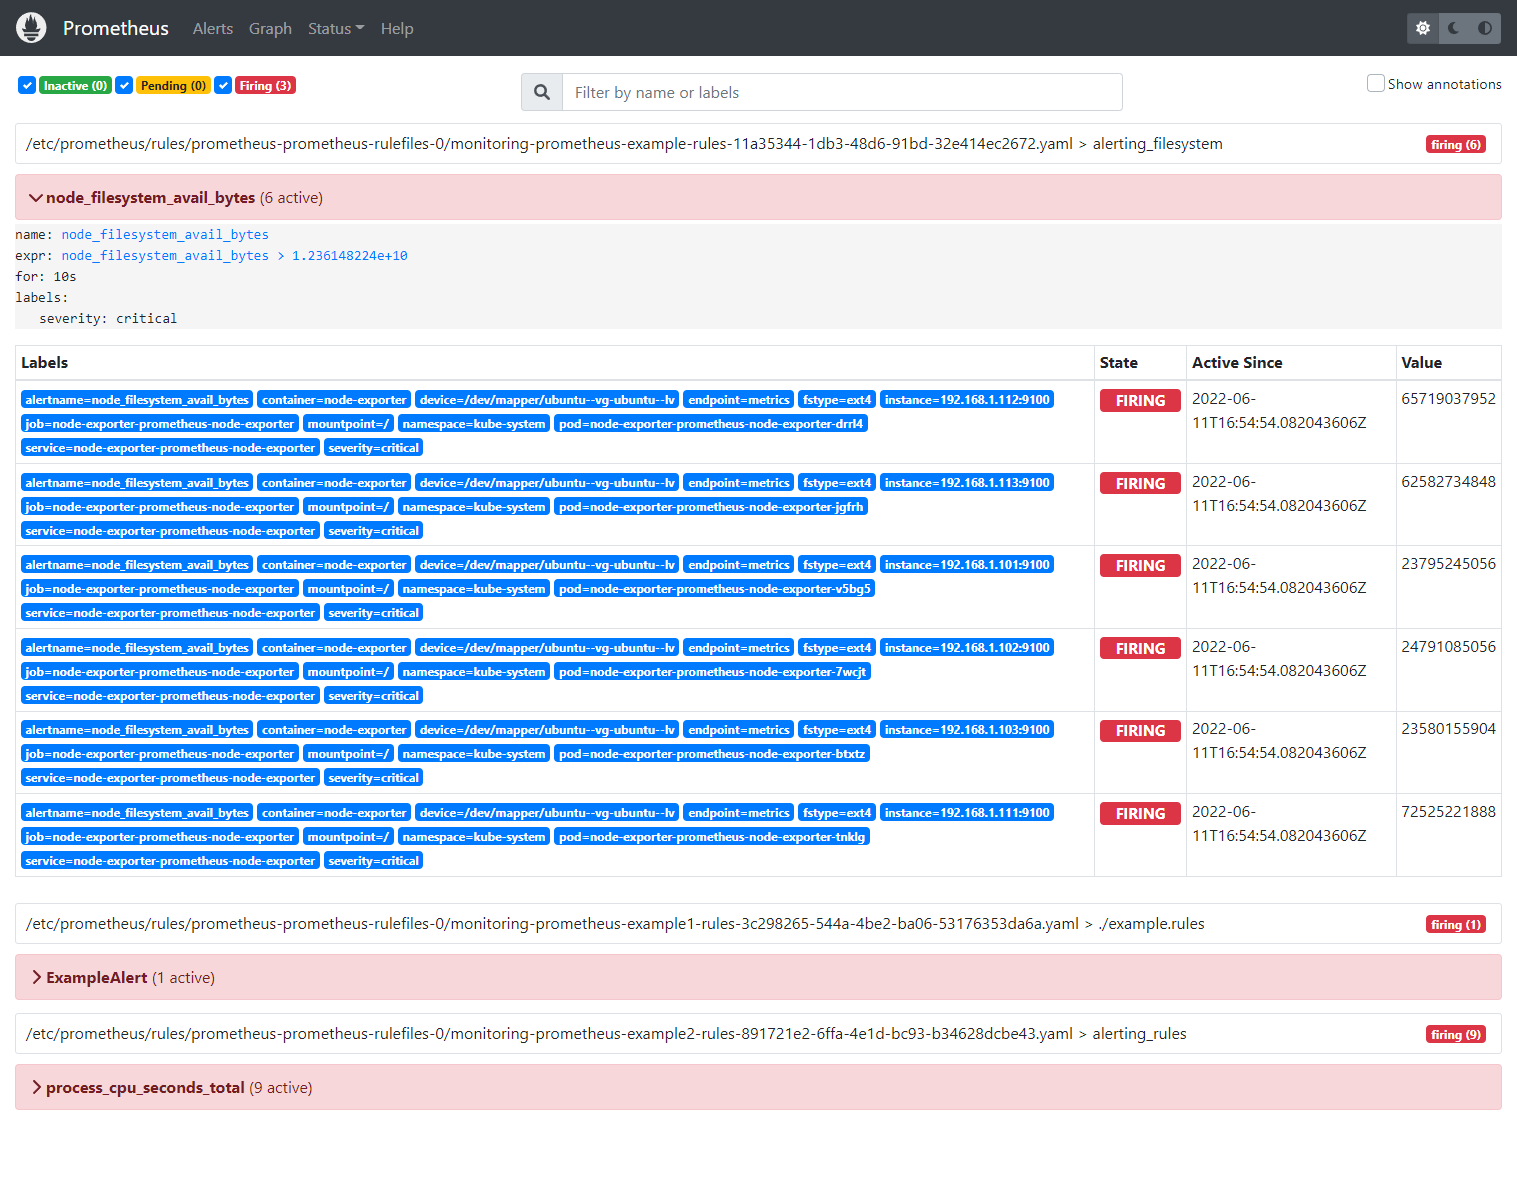Viewport: 1517px width, 1191px height.
Task: Click the FIRING state for instance 192.168.1.111
Action: click(1140, 813)
